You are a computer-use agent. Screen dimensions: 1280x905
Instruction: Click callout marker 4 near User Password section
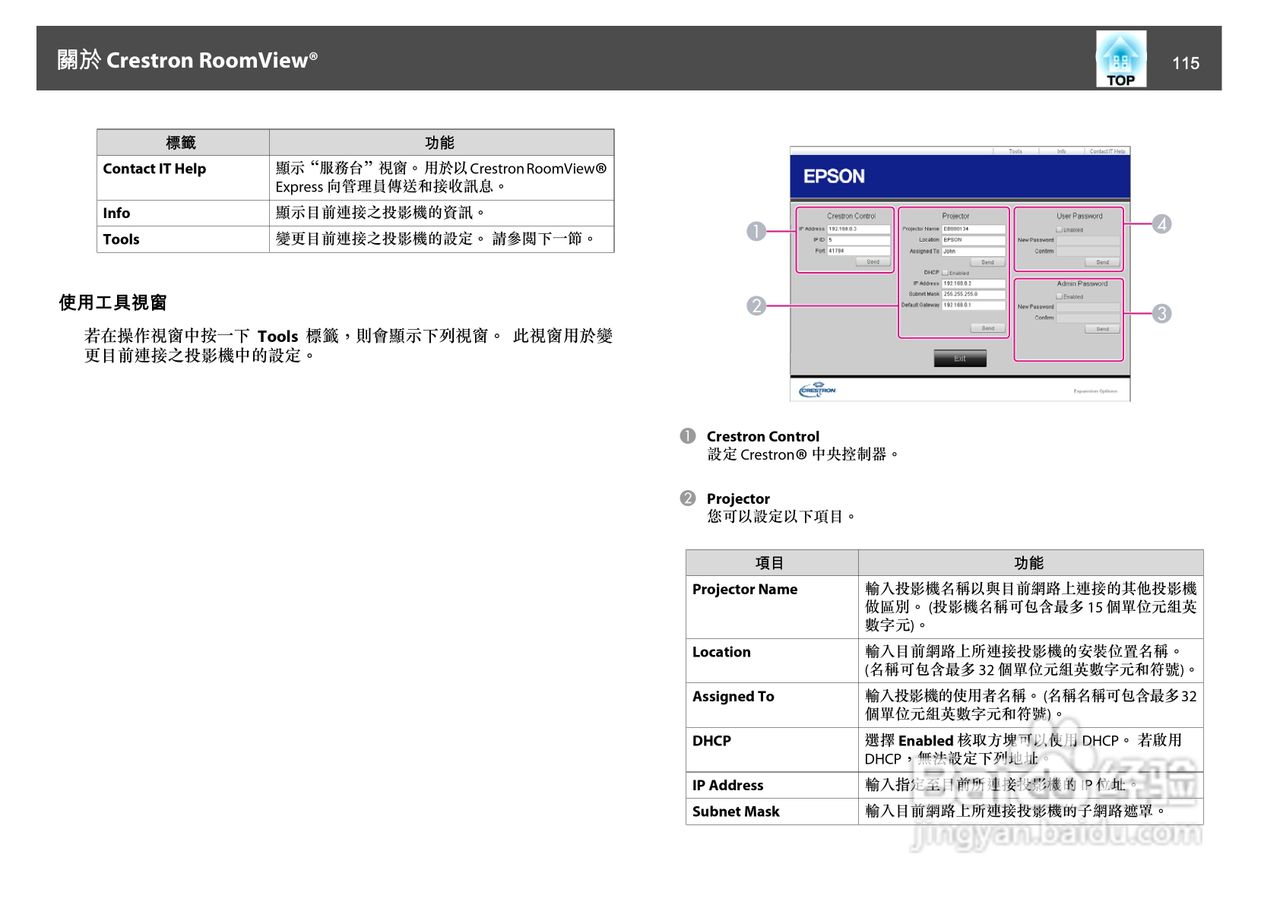[x=1161, y=224]
